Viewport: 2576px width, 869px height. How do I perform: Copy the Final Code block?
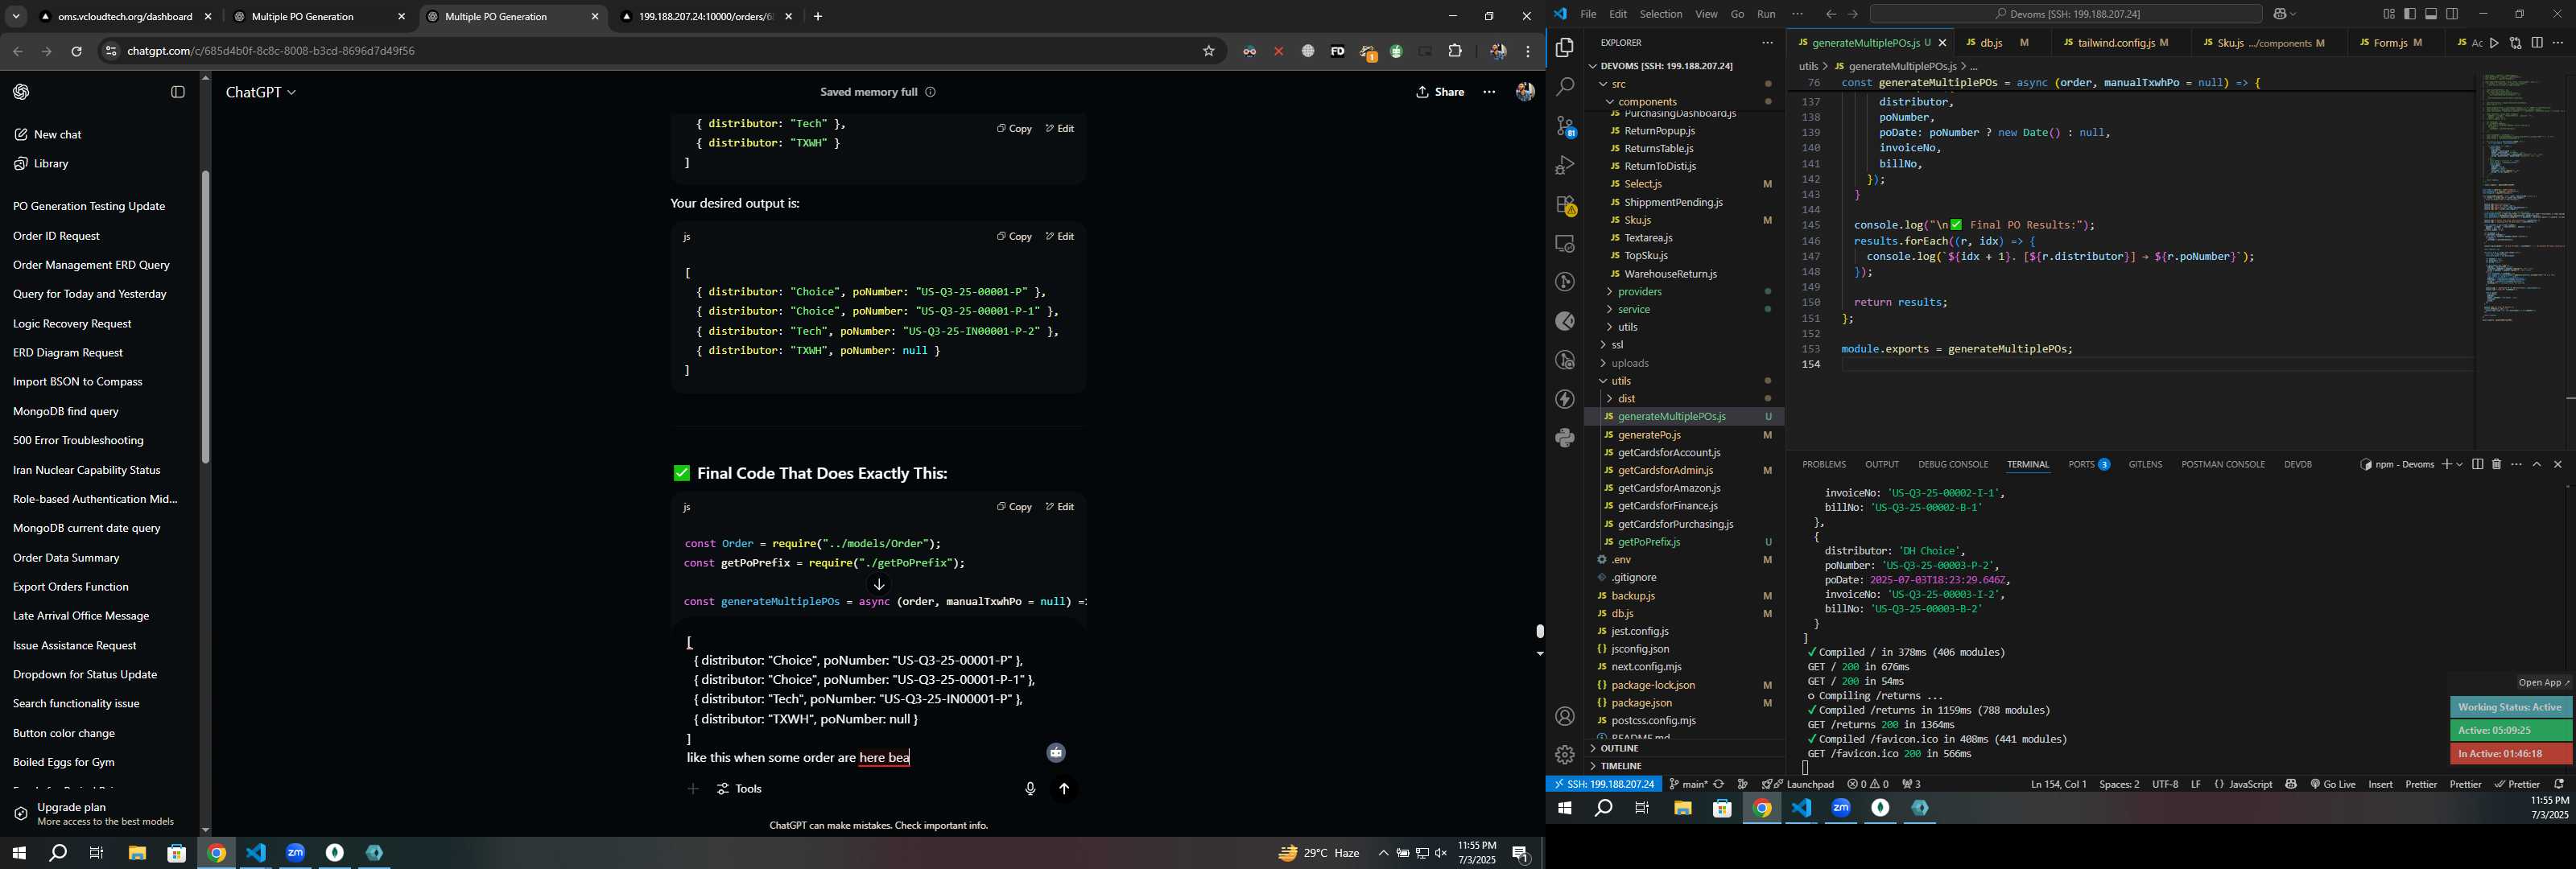point(1014,507)
